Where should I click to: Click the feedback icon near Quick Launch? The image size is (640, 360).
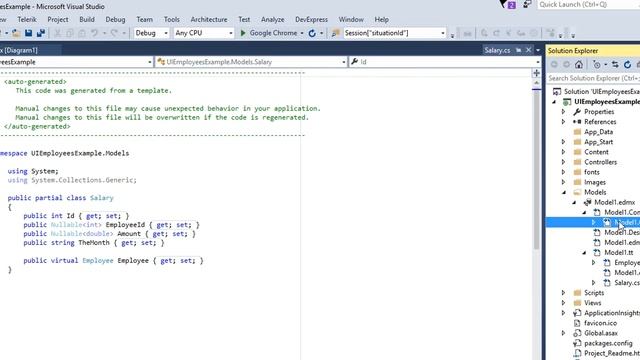pyautogui.click(x=527, y=4)
